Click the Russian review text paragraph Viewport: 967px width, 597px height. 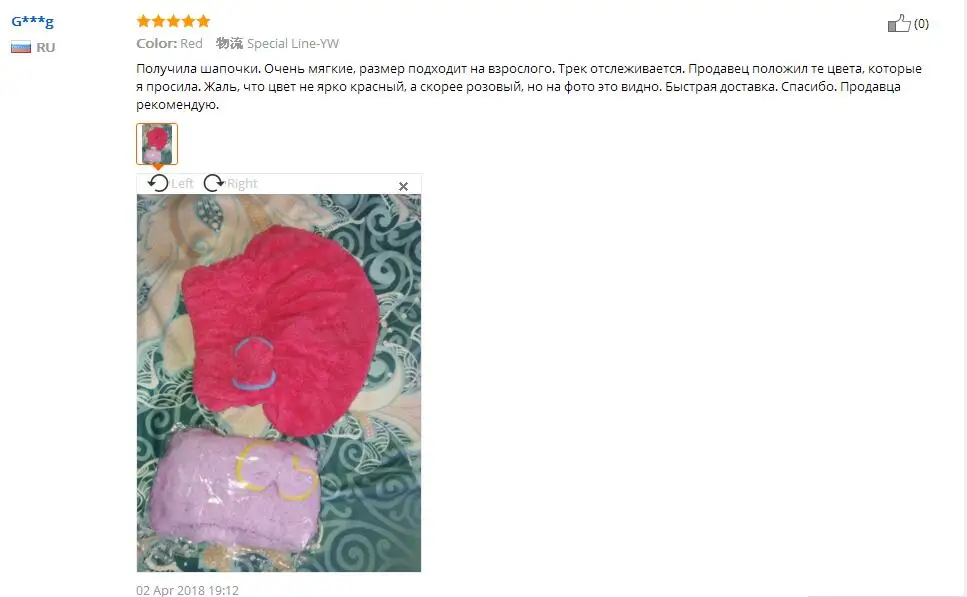529,86
